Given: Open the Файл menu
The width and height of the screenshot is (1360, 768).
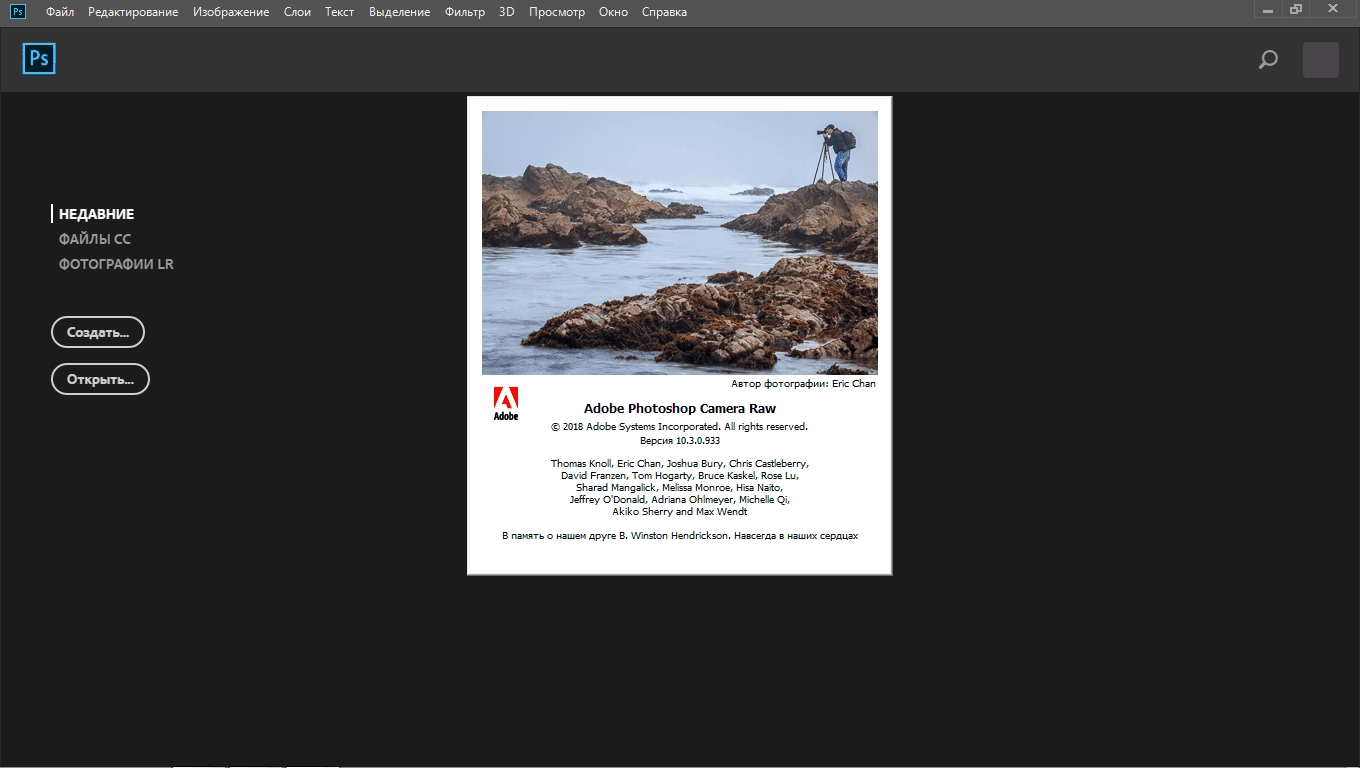Looking at the screenshot, I should [60, 12].
